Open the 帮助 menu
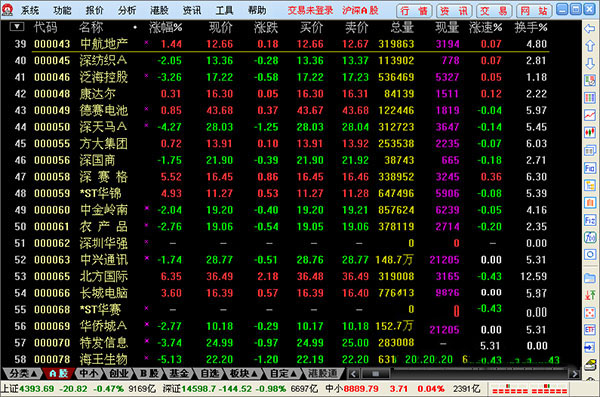 coord(257,10)
